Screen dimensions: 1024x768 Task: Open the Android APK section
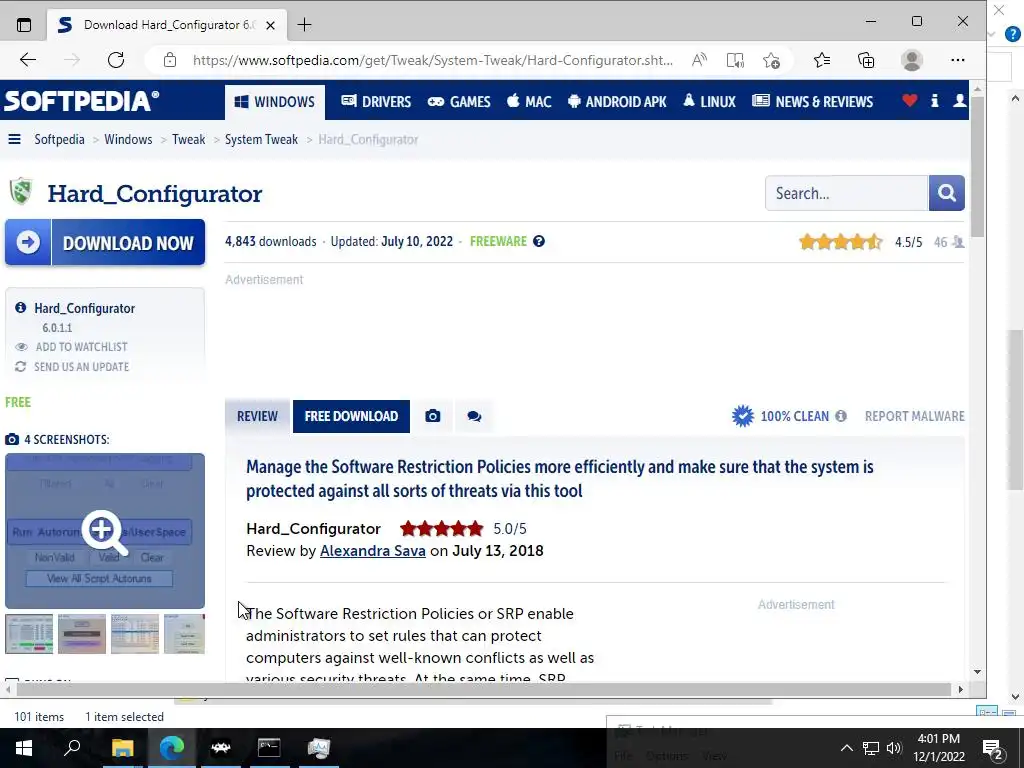pyautogui.click(x=617, y=102)
